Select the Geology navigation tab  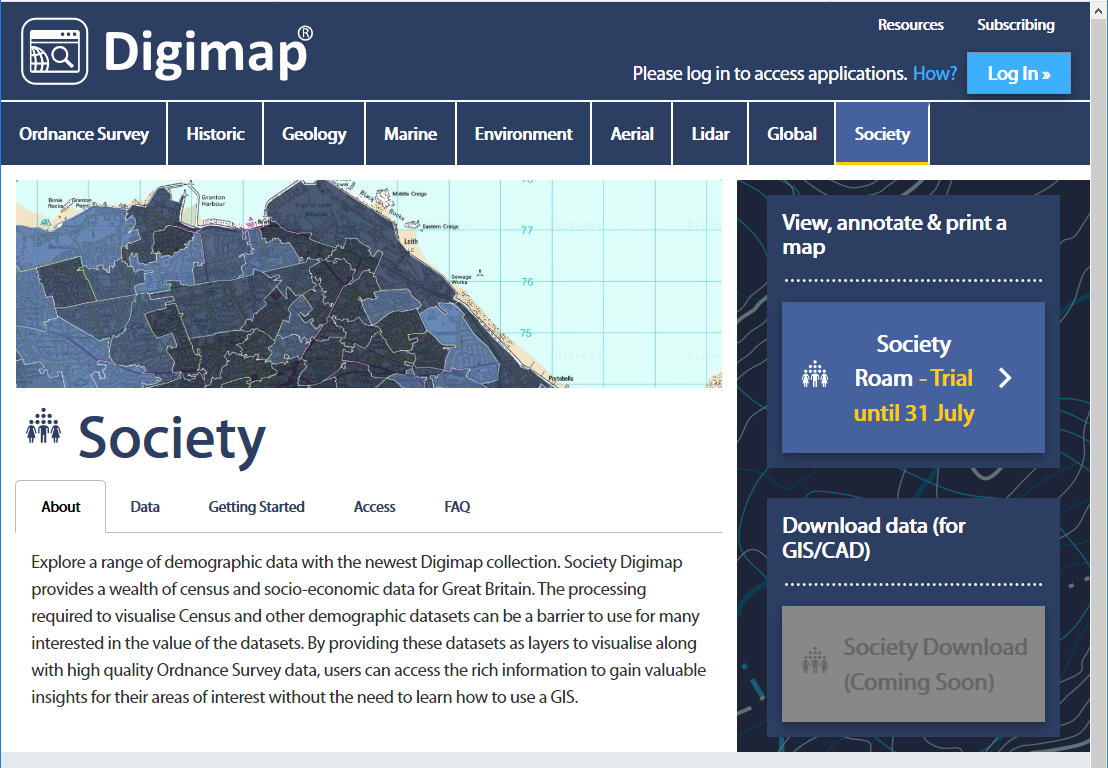point(314,134)
